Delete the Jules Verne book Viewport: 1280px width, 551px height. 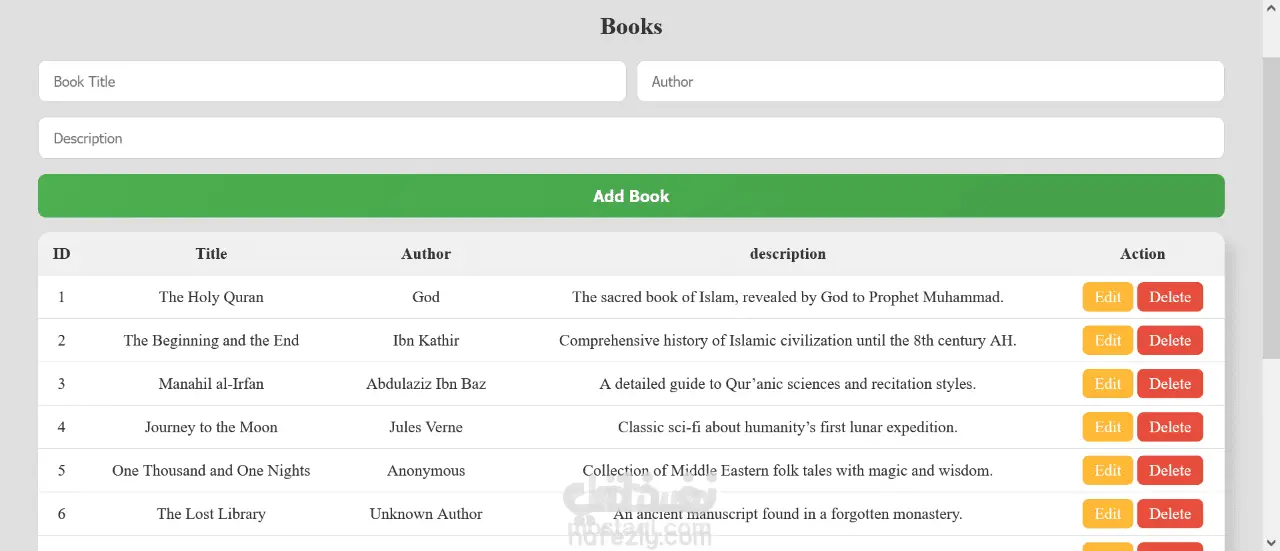[1169, 427]
